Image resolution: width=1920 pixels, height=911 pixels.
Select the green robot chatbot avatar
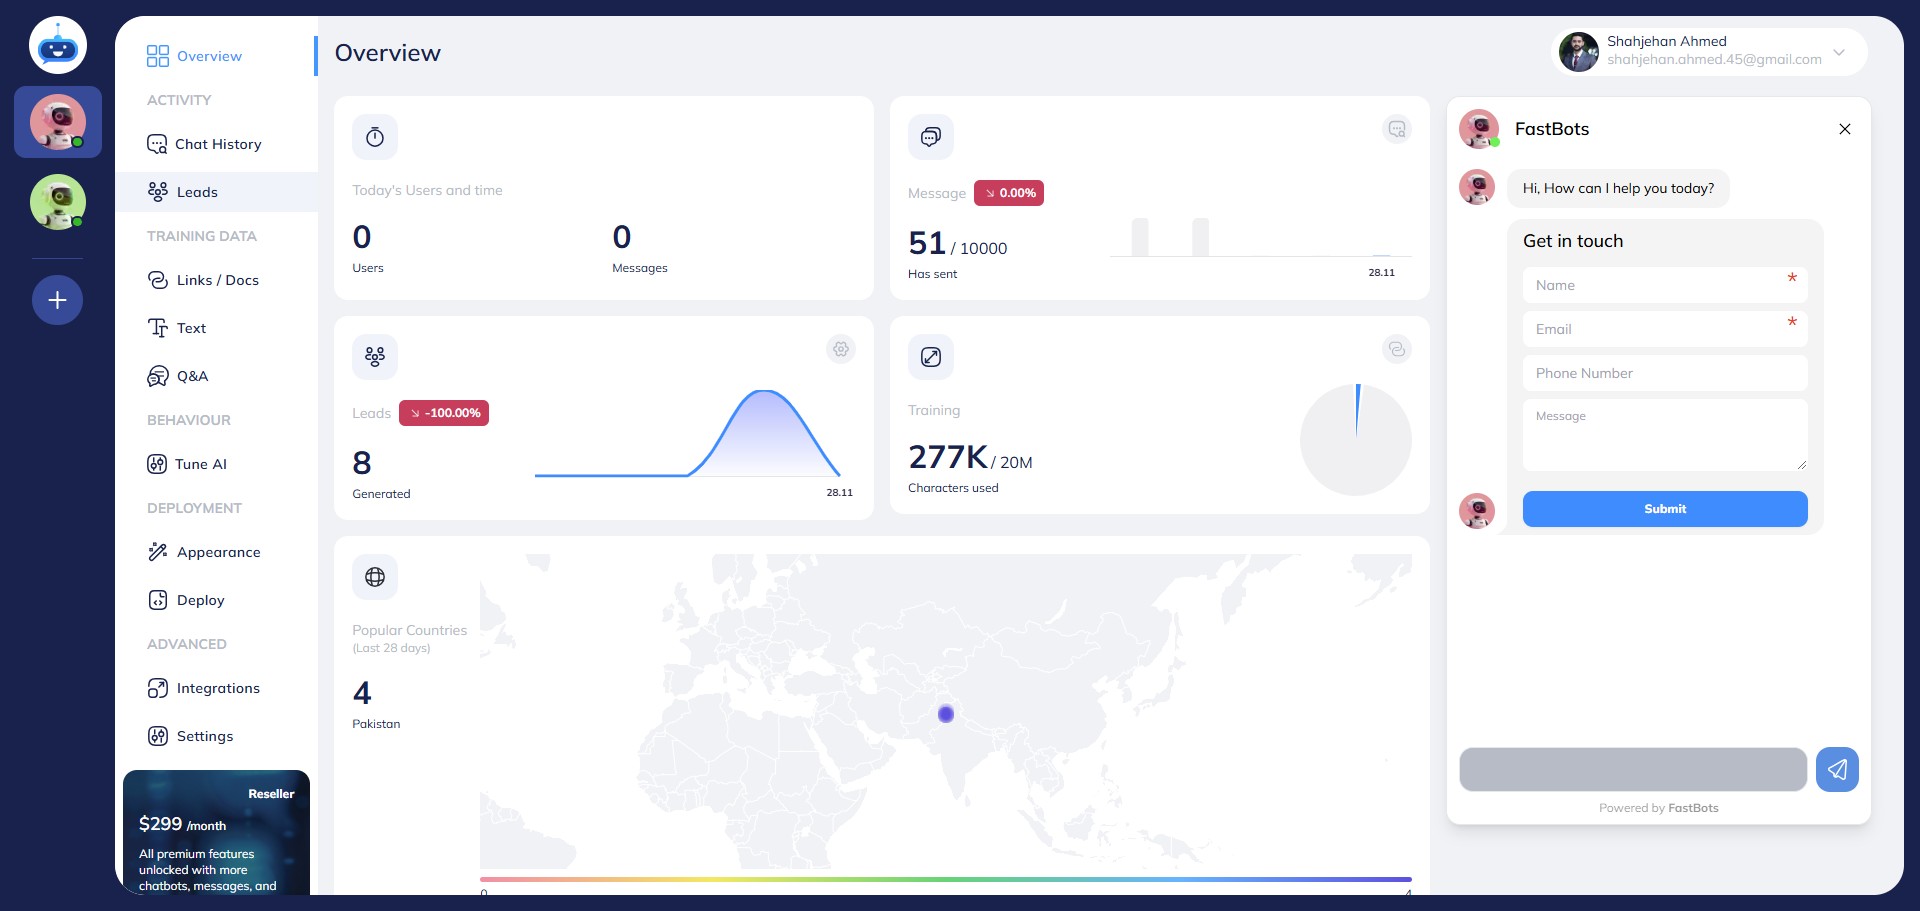[58, 202]
